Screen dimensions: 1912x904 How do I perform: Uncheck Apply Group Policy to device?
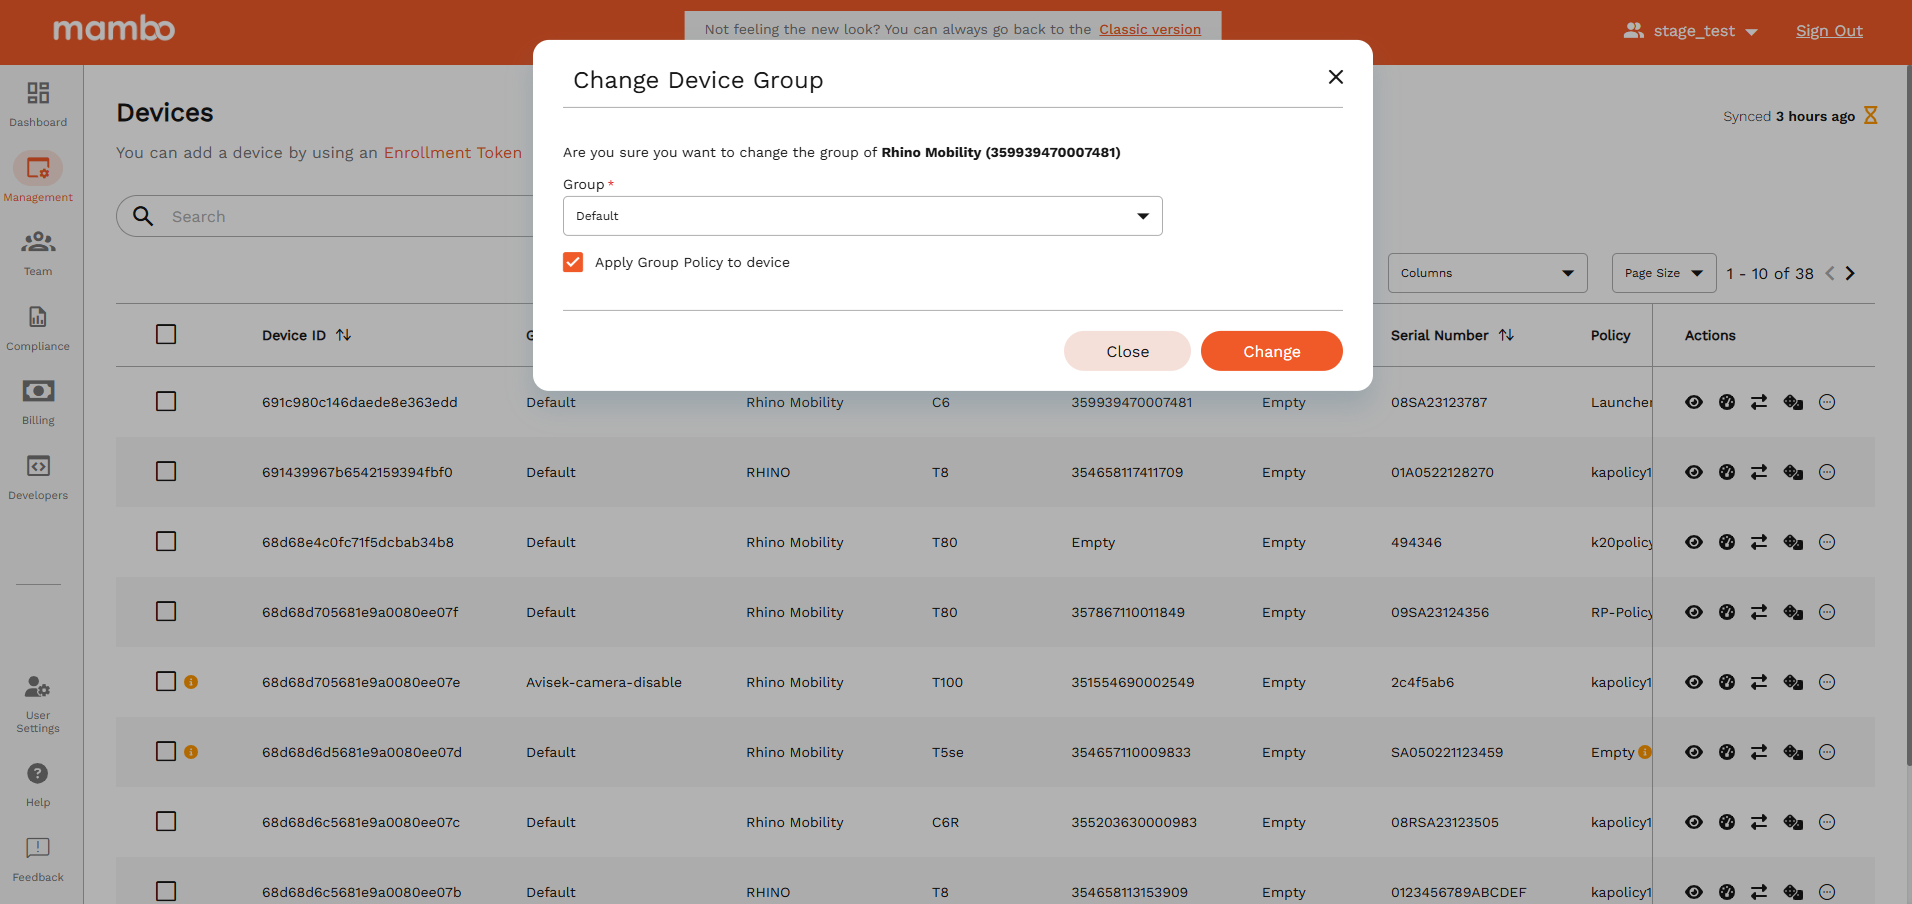pos(573,262)
